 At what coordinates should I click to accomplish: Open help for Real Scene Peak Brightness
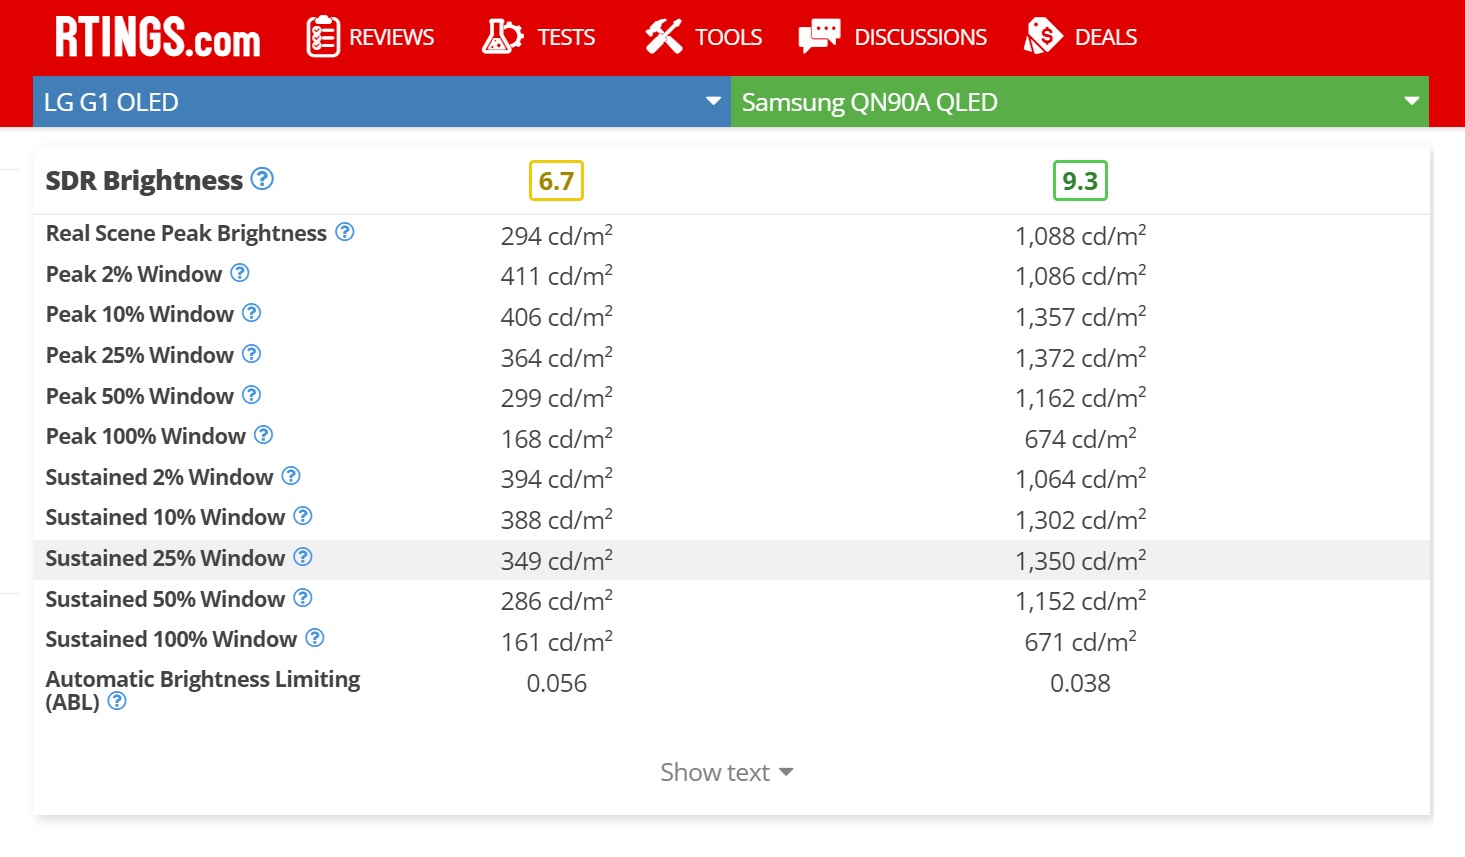pos(344,232)
